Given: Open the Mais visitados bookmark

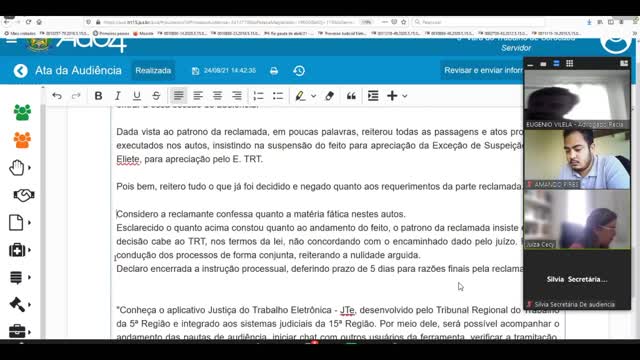Looking at the screenshot, I should pyautogui.click(x=20, y=33).
